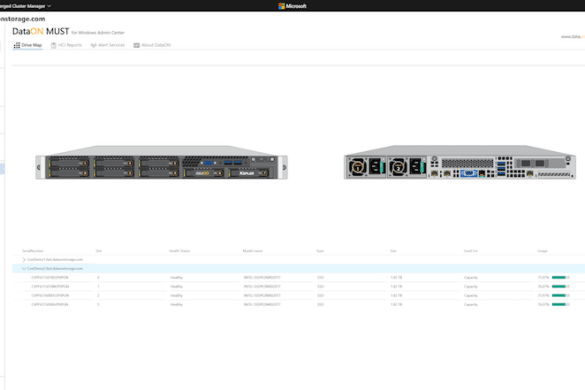Click the usage bar for slot 1
The image size is (585, 390).
coord(561,287)
